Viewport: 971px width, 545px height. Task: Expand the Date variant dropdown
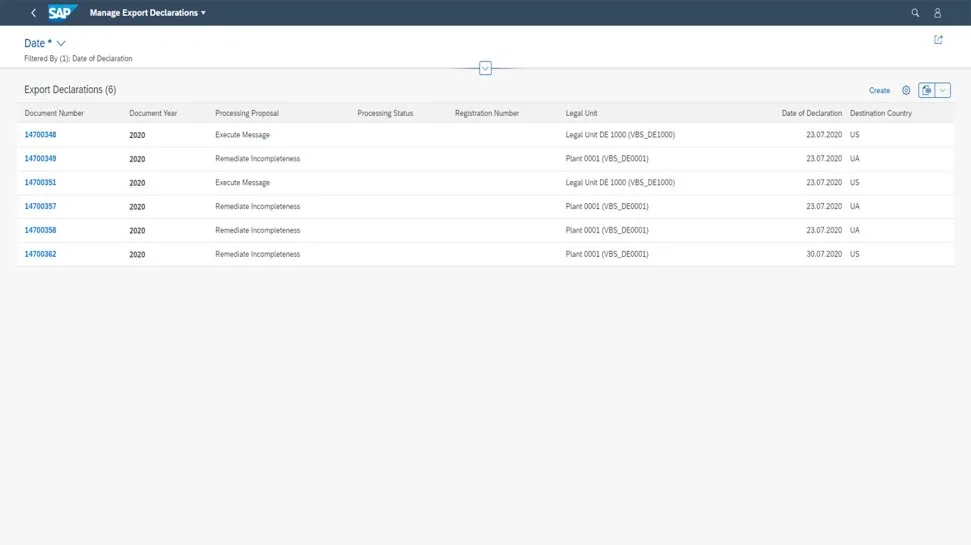61,43
